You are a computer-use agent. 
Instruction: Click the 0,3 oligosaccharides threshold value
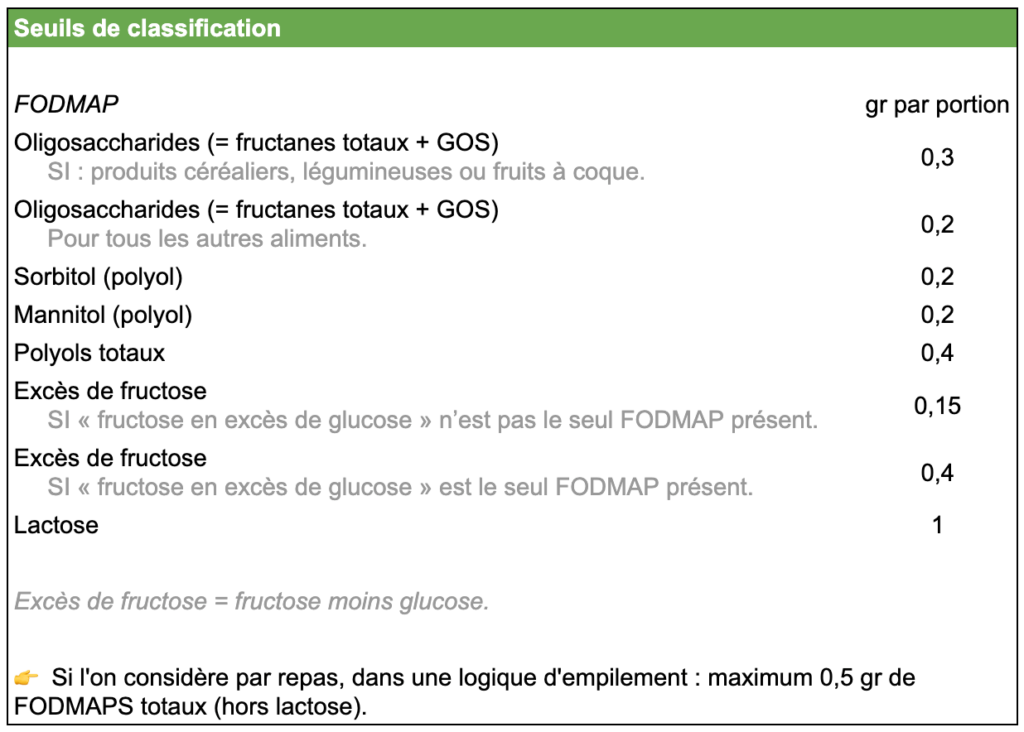pos(937,157)
